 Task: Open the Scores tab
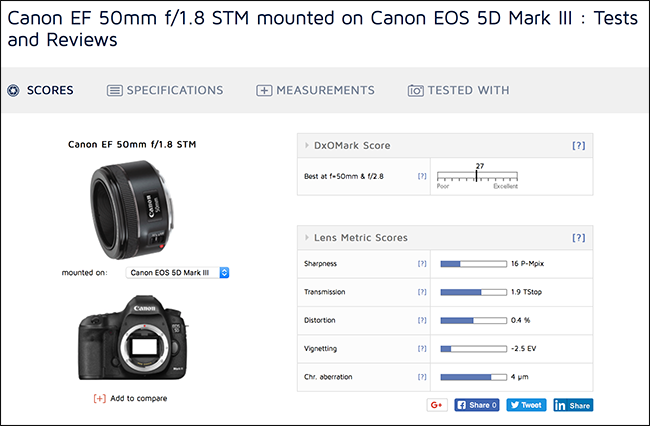coord(40,90)
